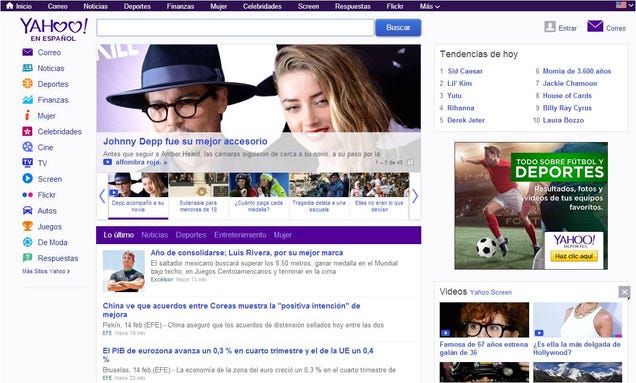Open Deportes in the top navigation bar

pos(137,6)
